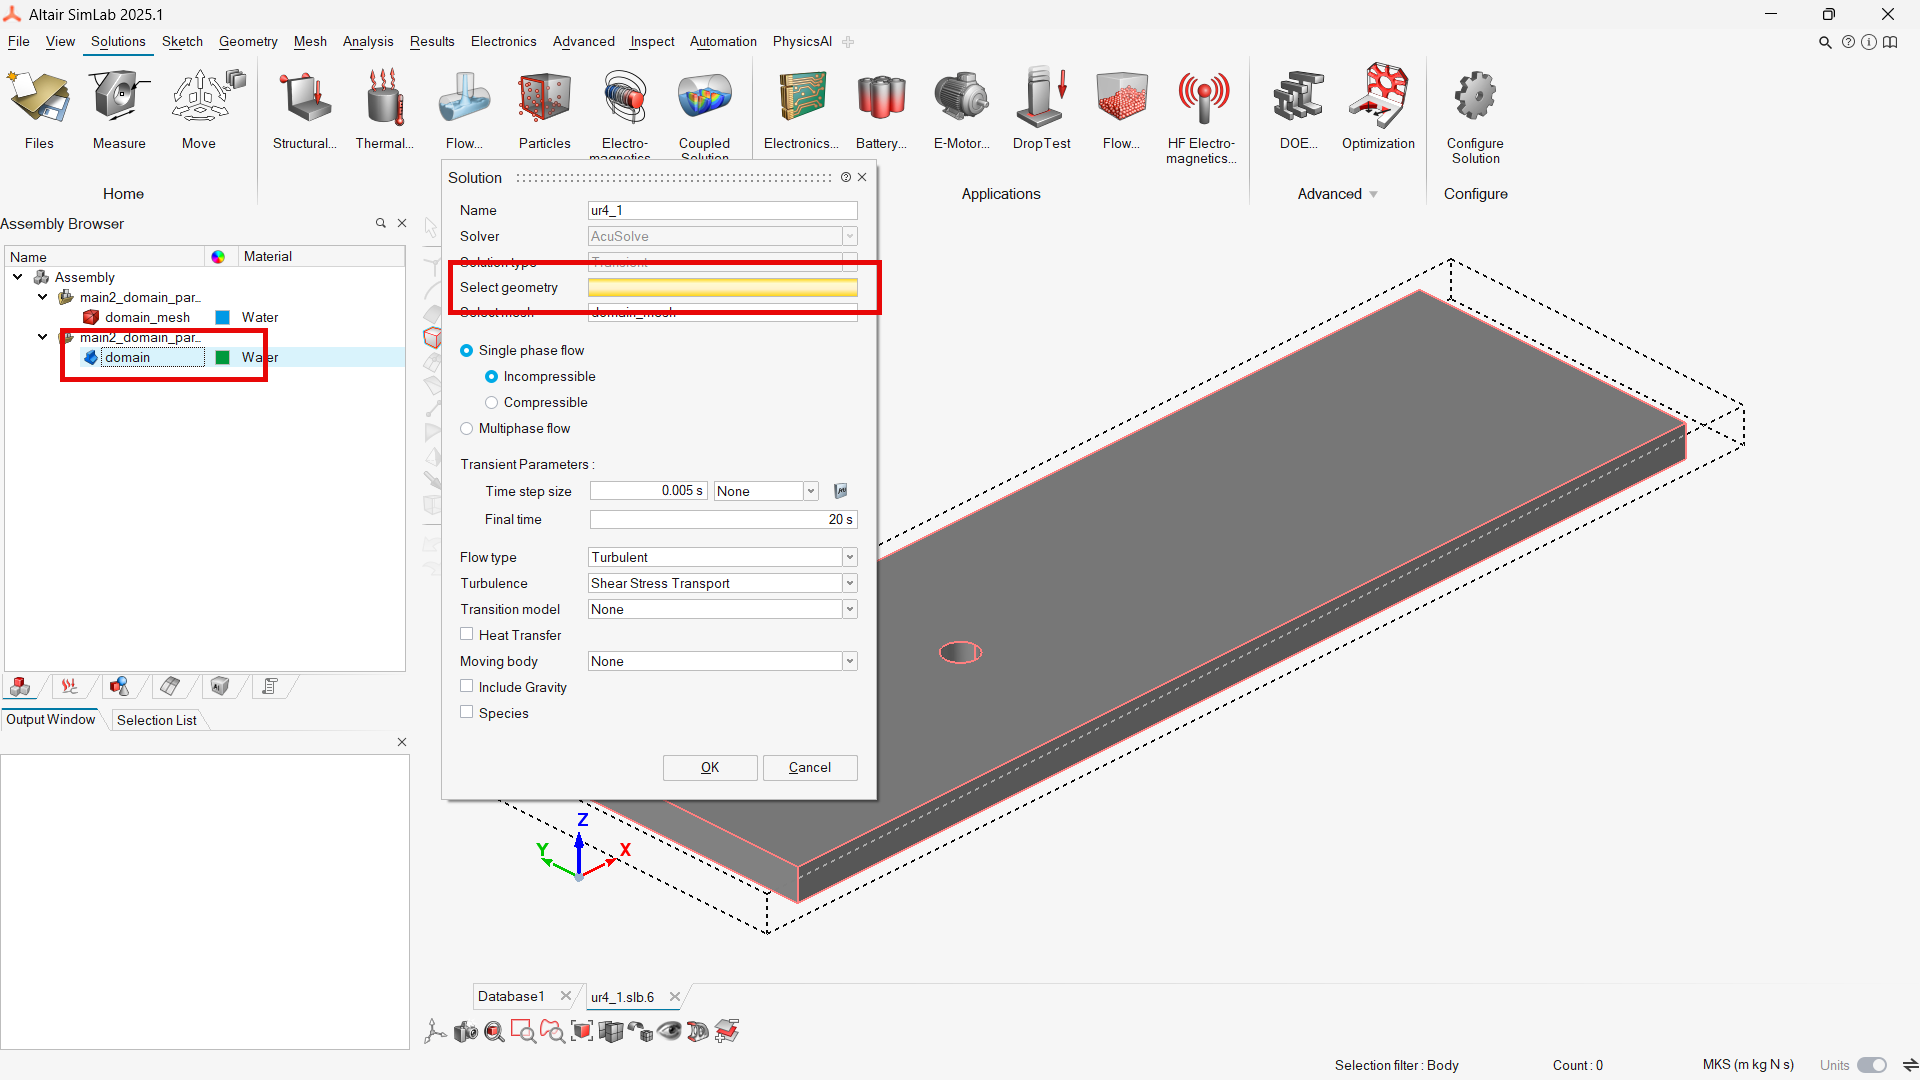Close the Solution dialog

[862, 177]
